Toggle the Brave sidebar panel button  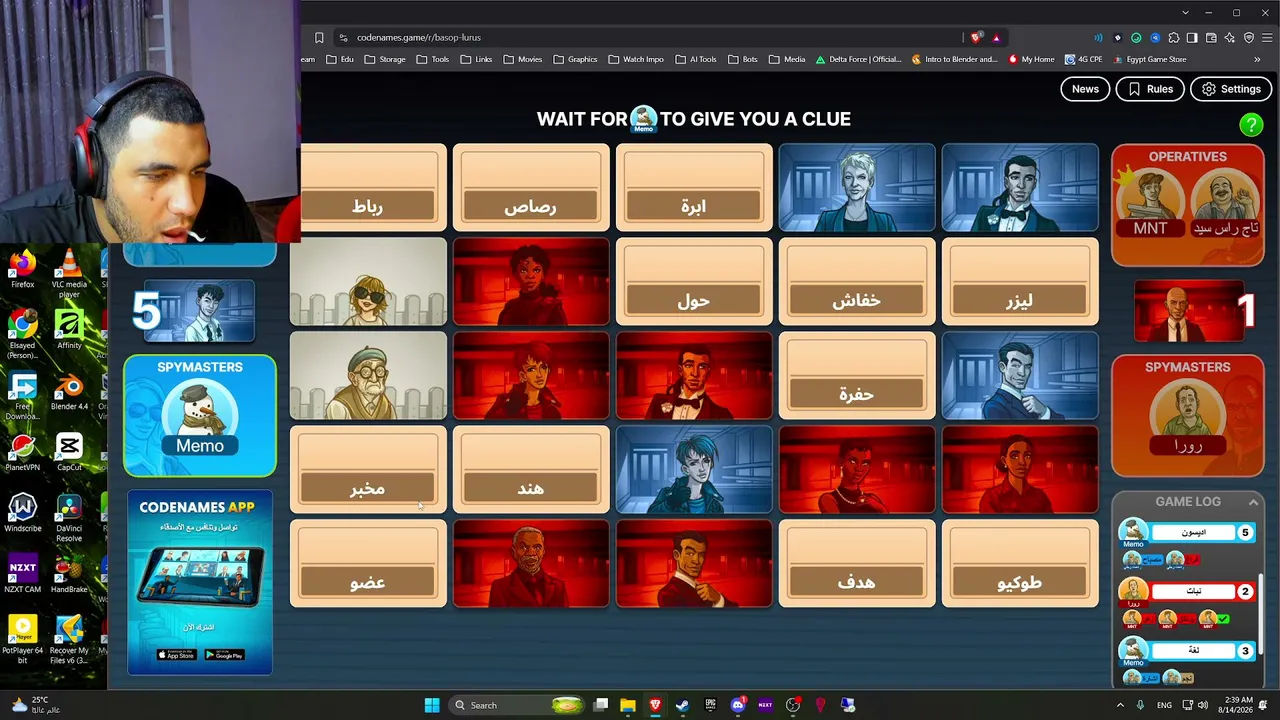1192,38
